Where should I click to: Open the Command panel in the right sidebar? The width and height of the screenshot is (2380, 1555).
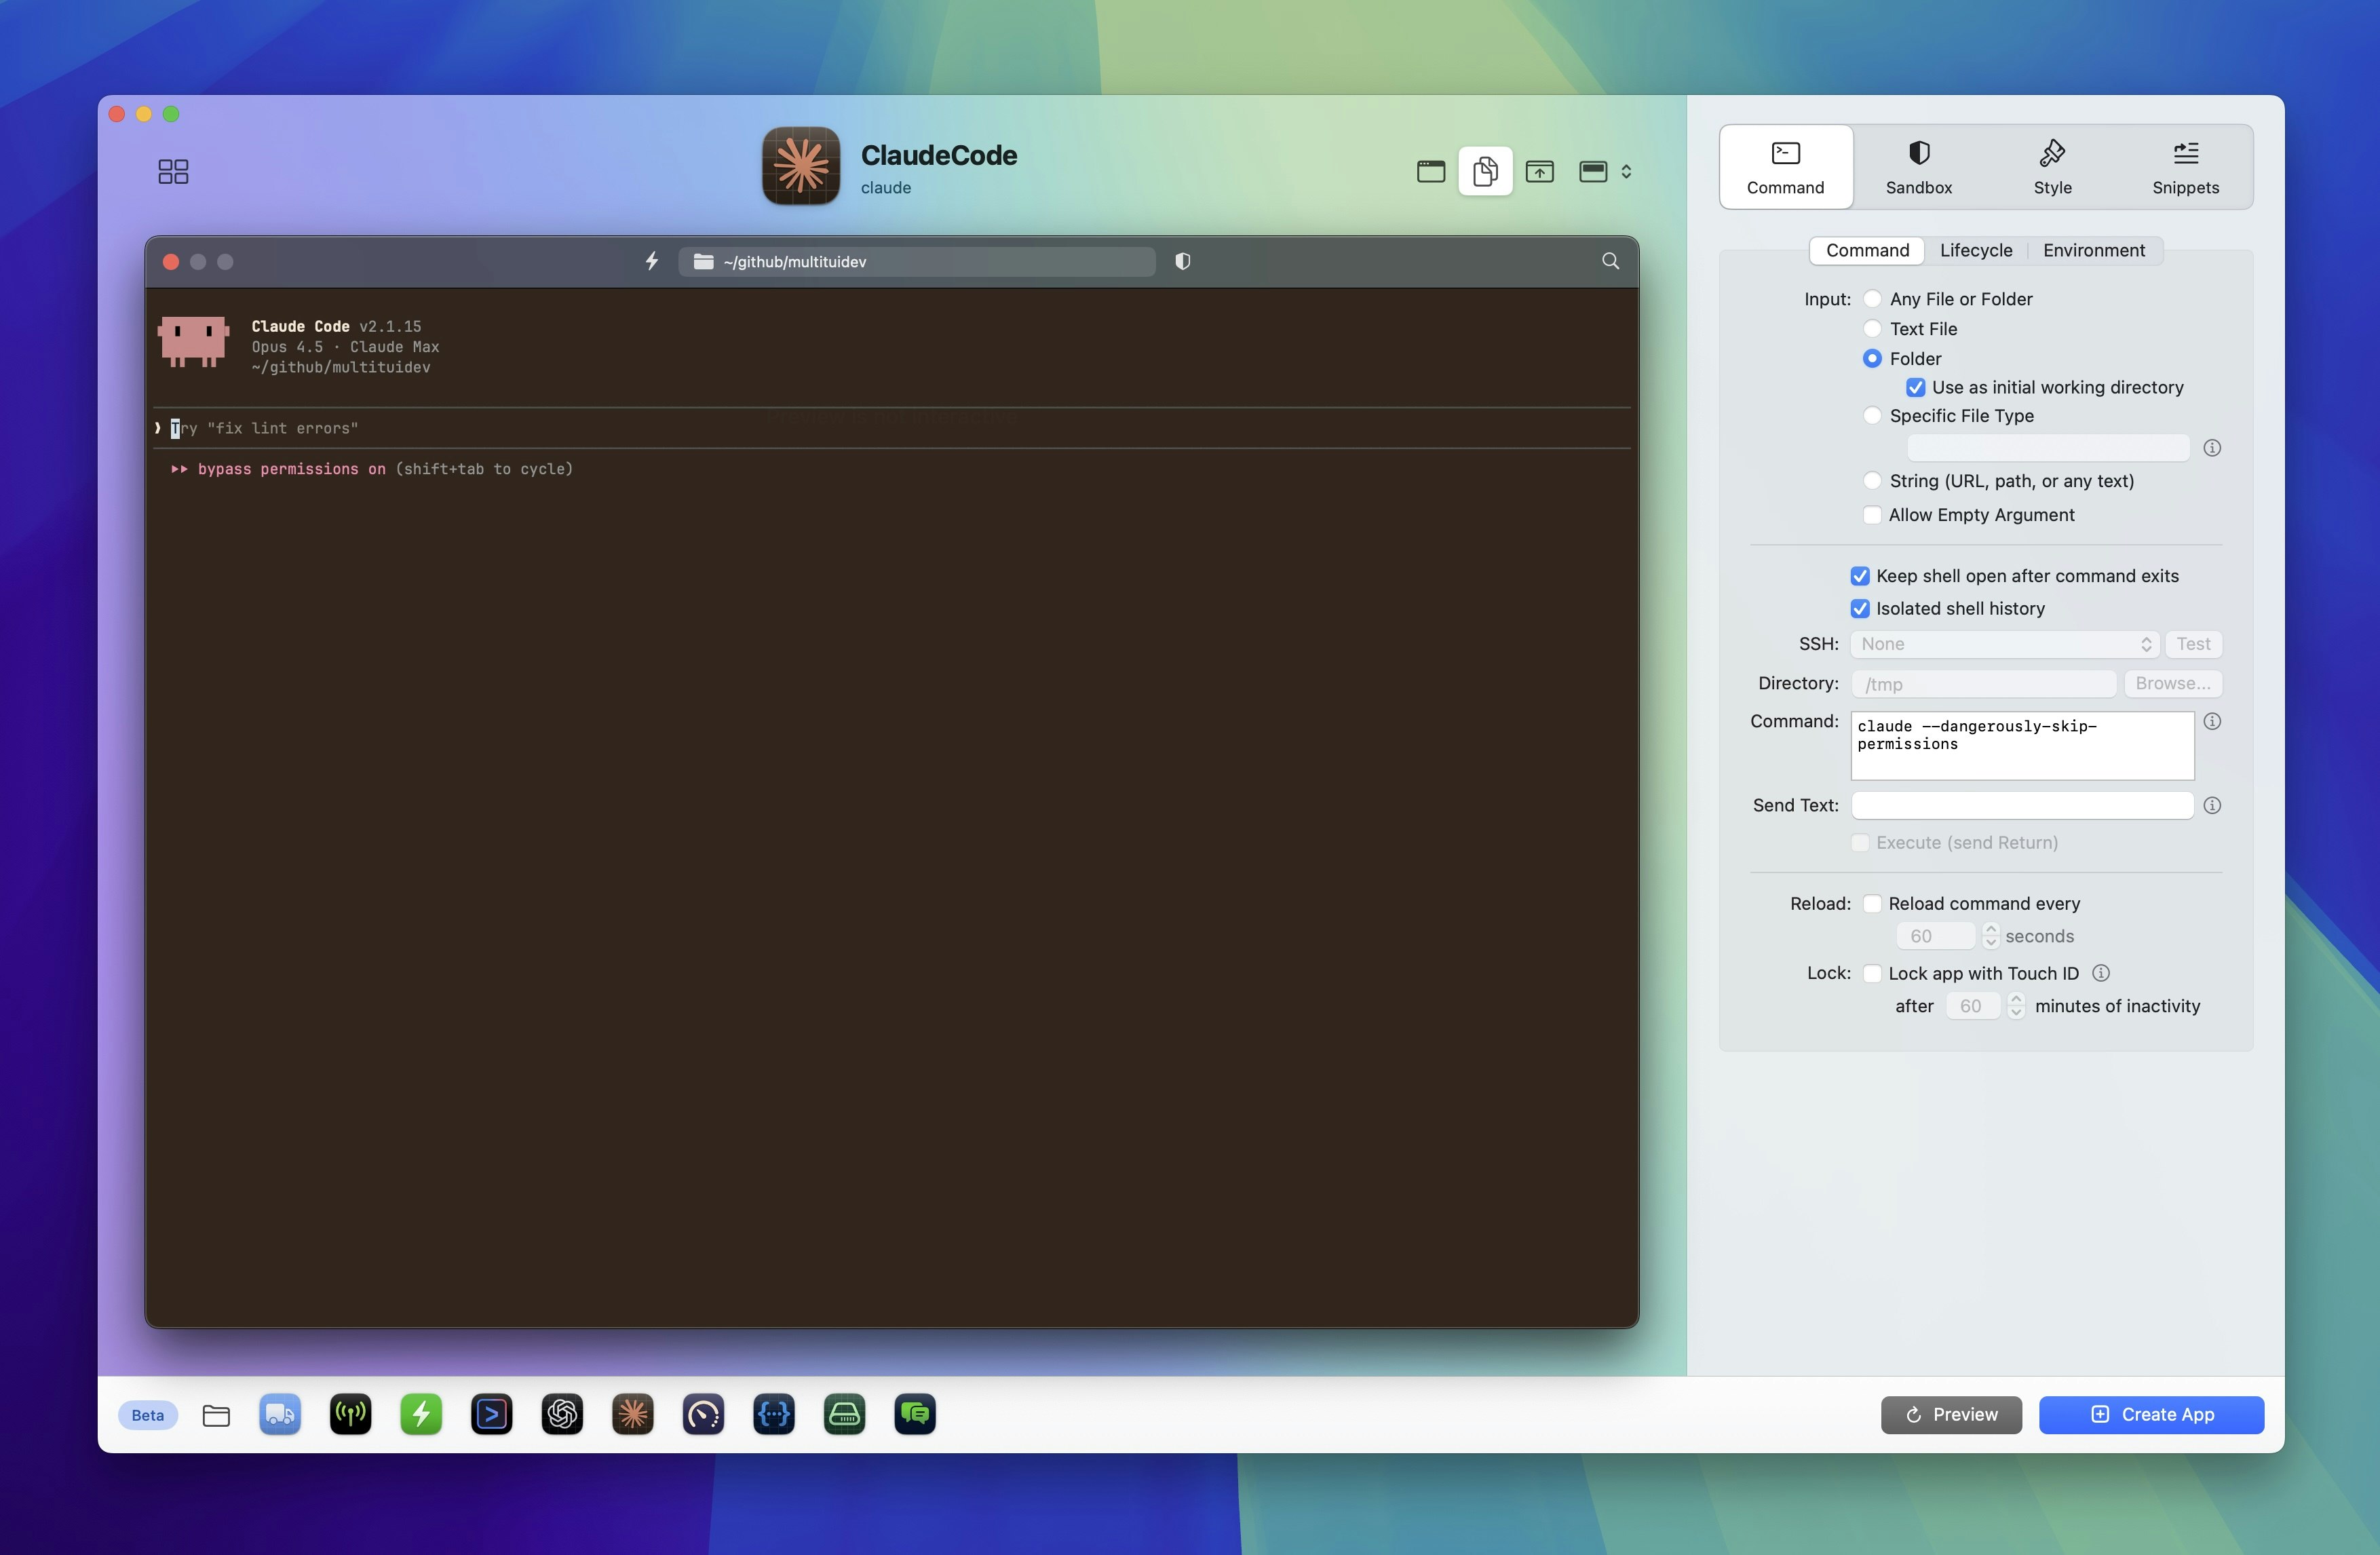click(1786, 166)
